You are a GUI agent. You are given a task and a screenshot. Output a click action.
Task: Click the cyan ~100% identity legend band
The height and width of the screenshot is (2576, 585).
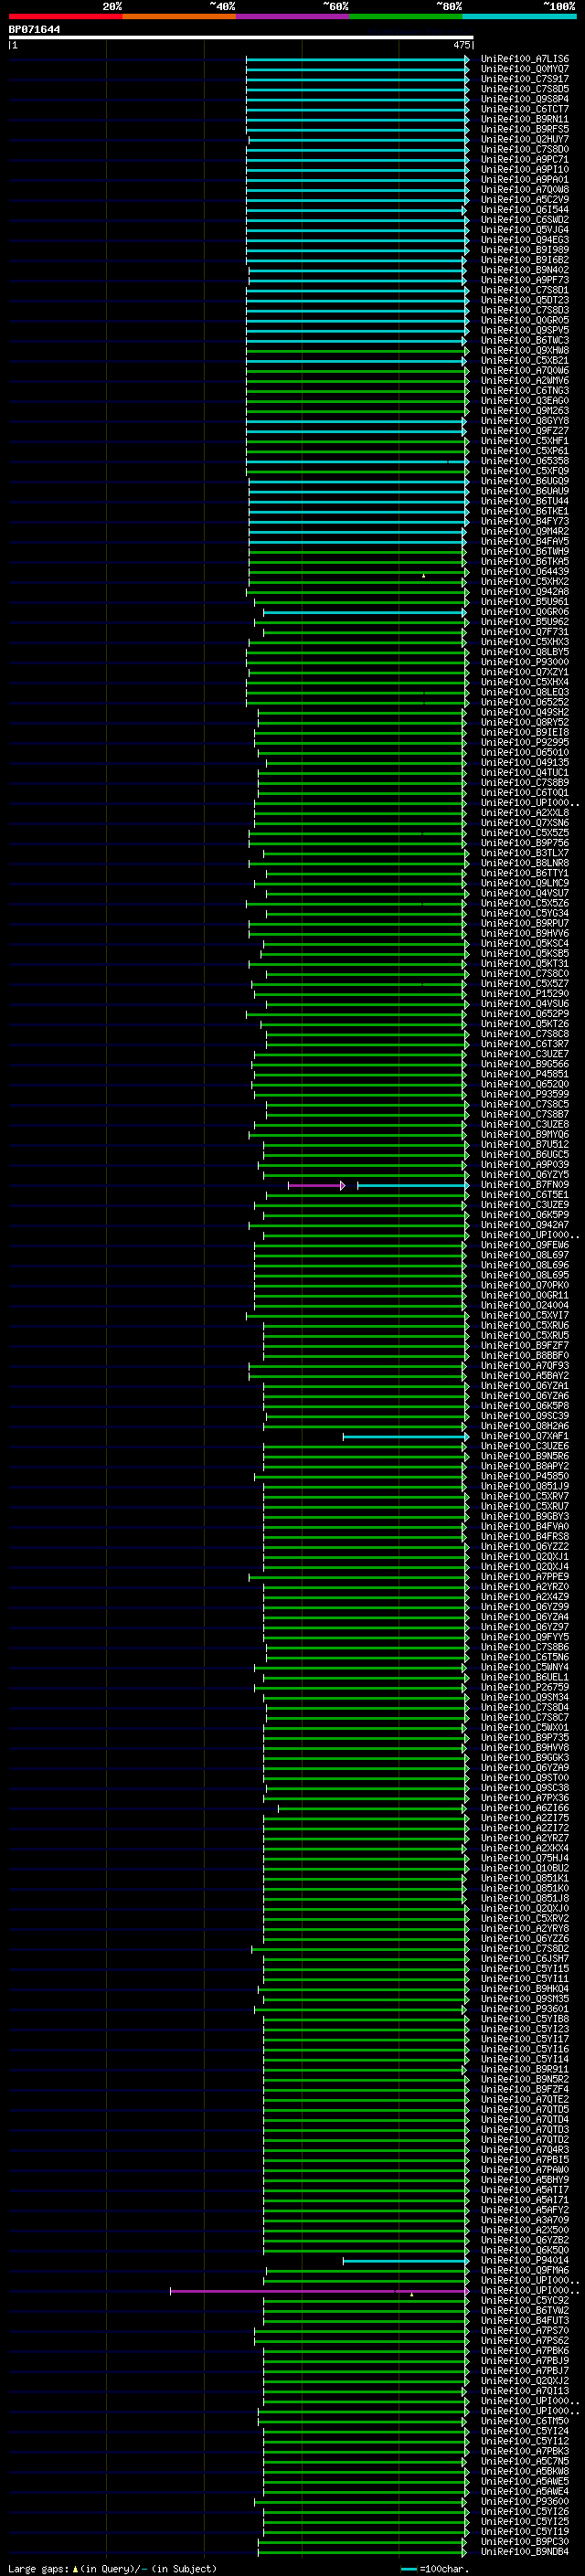pyautogui.click(x=520, y=16)
